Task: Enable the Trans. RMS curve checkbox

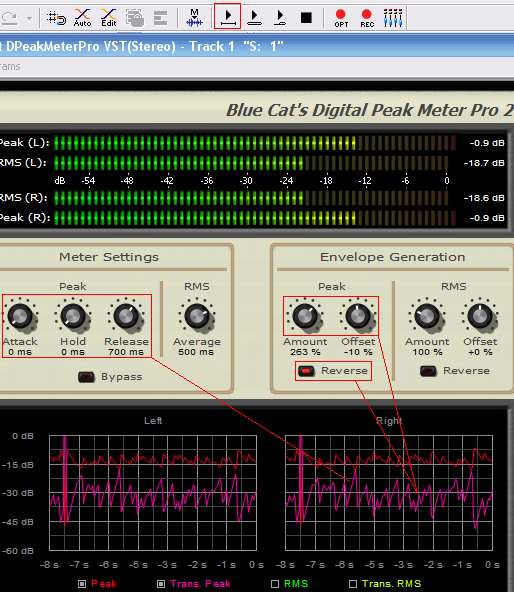Action: [x=353, y=584]
